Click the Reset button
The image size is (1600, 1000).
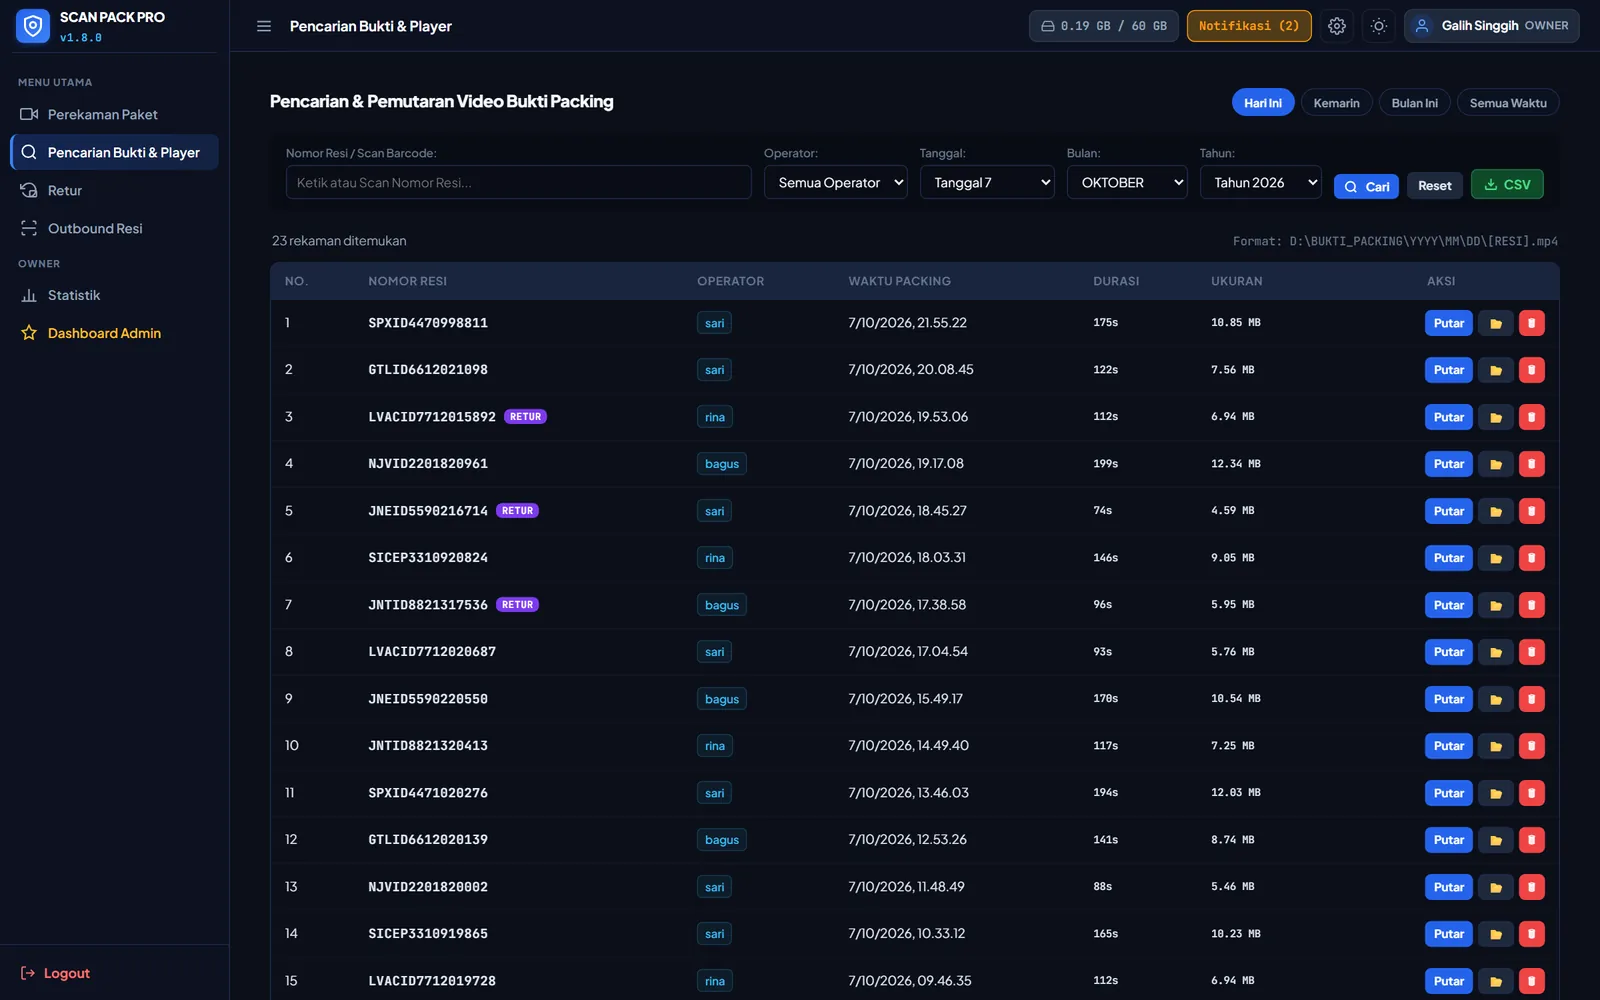click(x=1435, y=186)
